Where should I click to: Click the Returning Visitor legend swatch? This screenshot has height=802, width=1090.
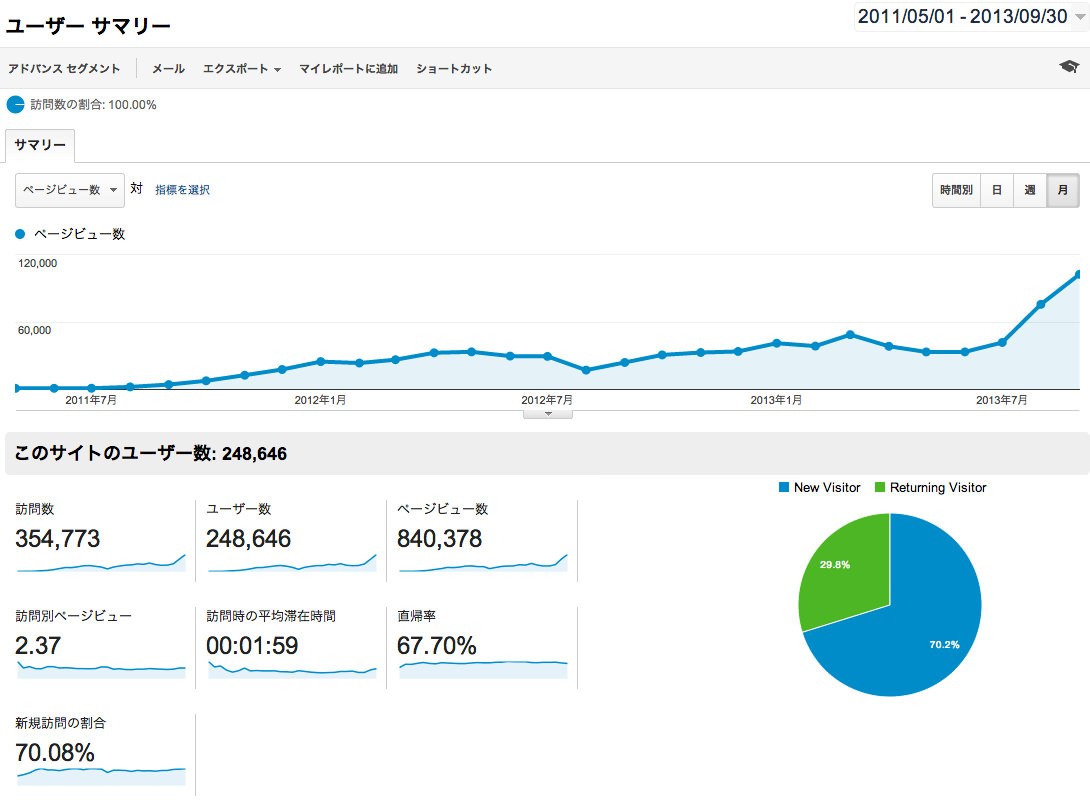click(880, 487)
